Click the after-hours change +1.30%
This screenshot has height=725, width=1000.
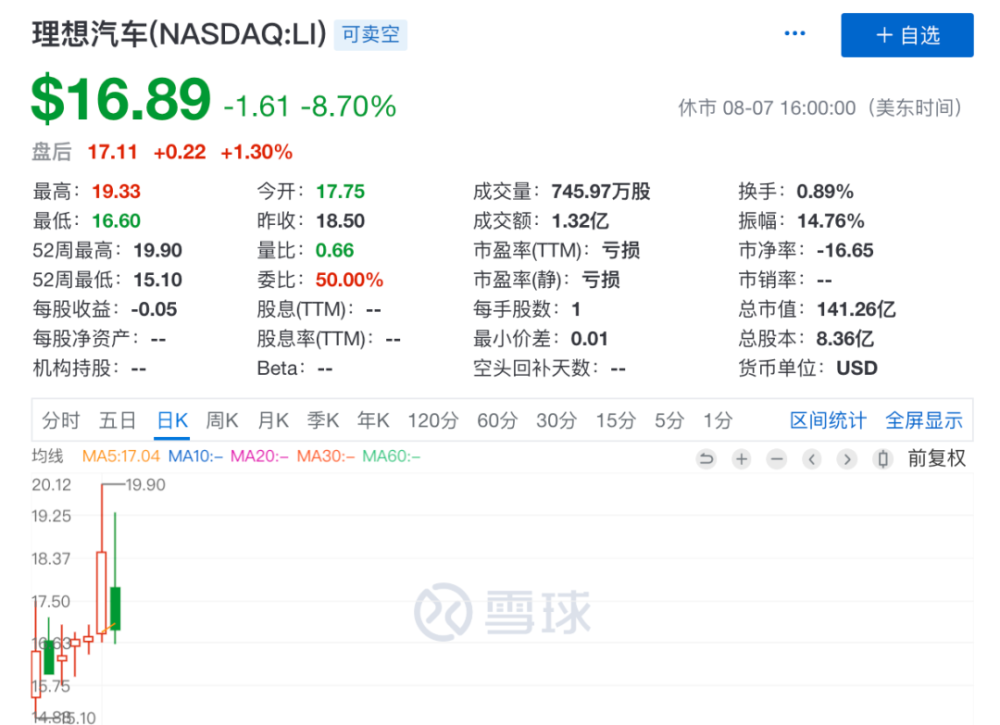(256, 152)
